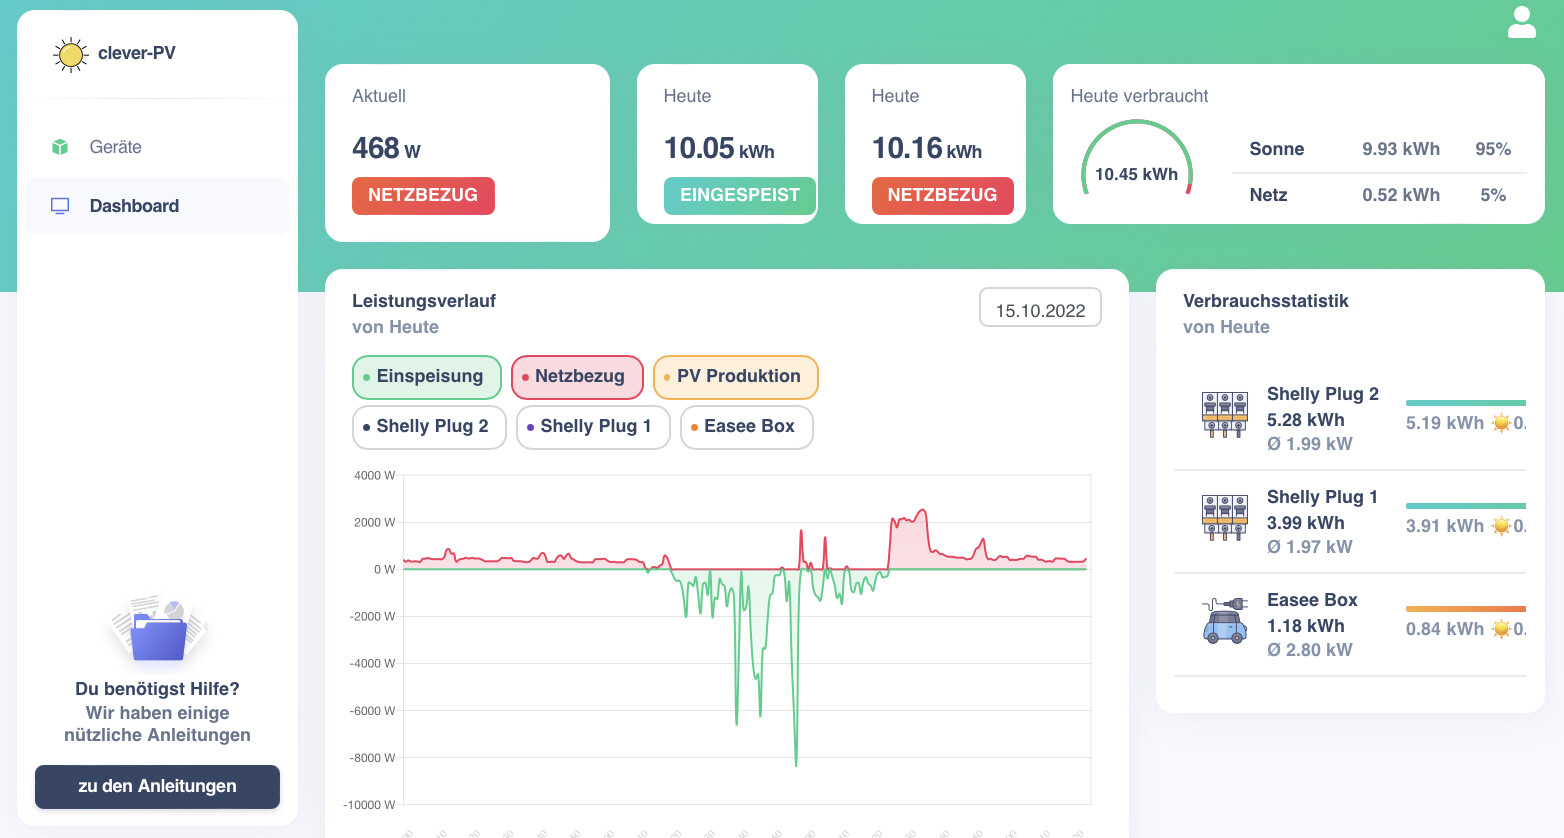Screen dimensions: 1564x838
Task: Select the Dashboard menu item
Action: pyautogui.click(x=157, y=206)
